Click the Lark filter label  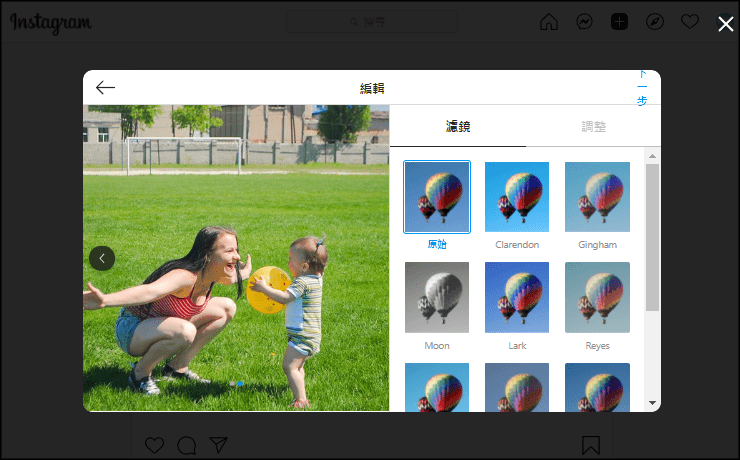click(x=517, y=346)
